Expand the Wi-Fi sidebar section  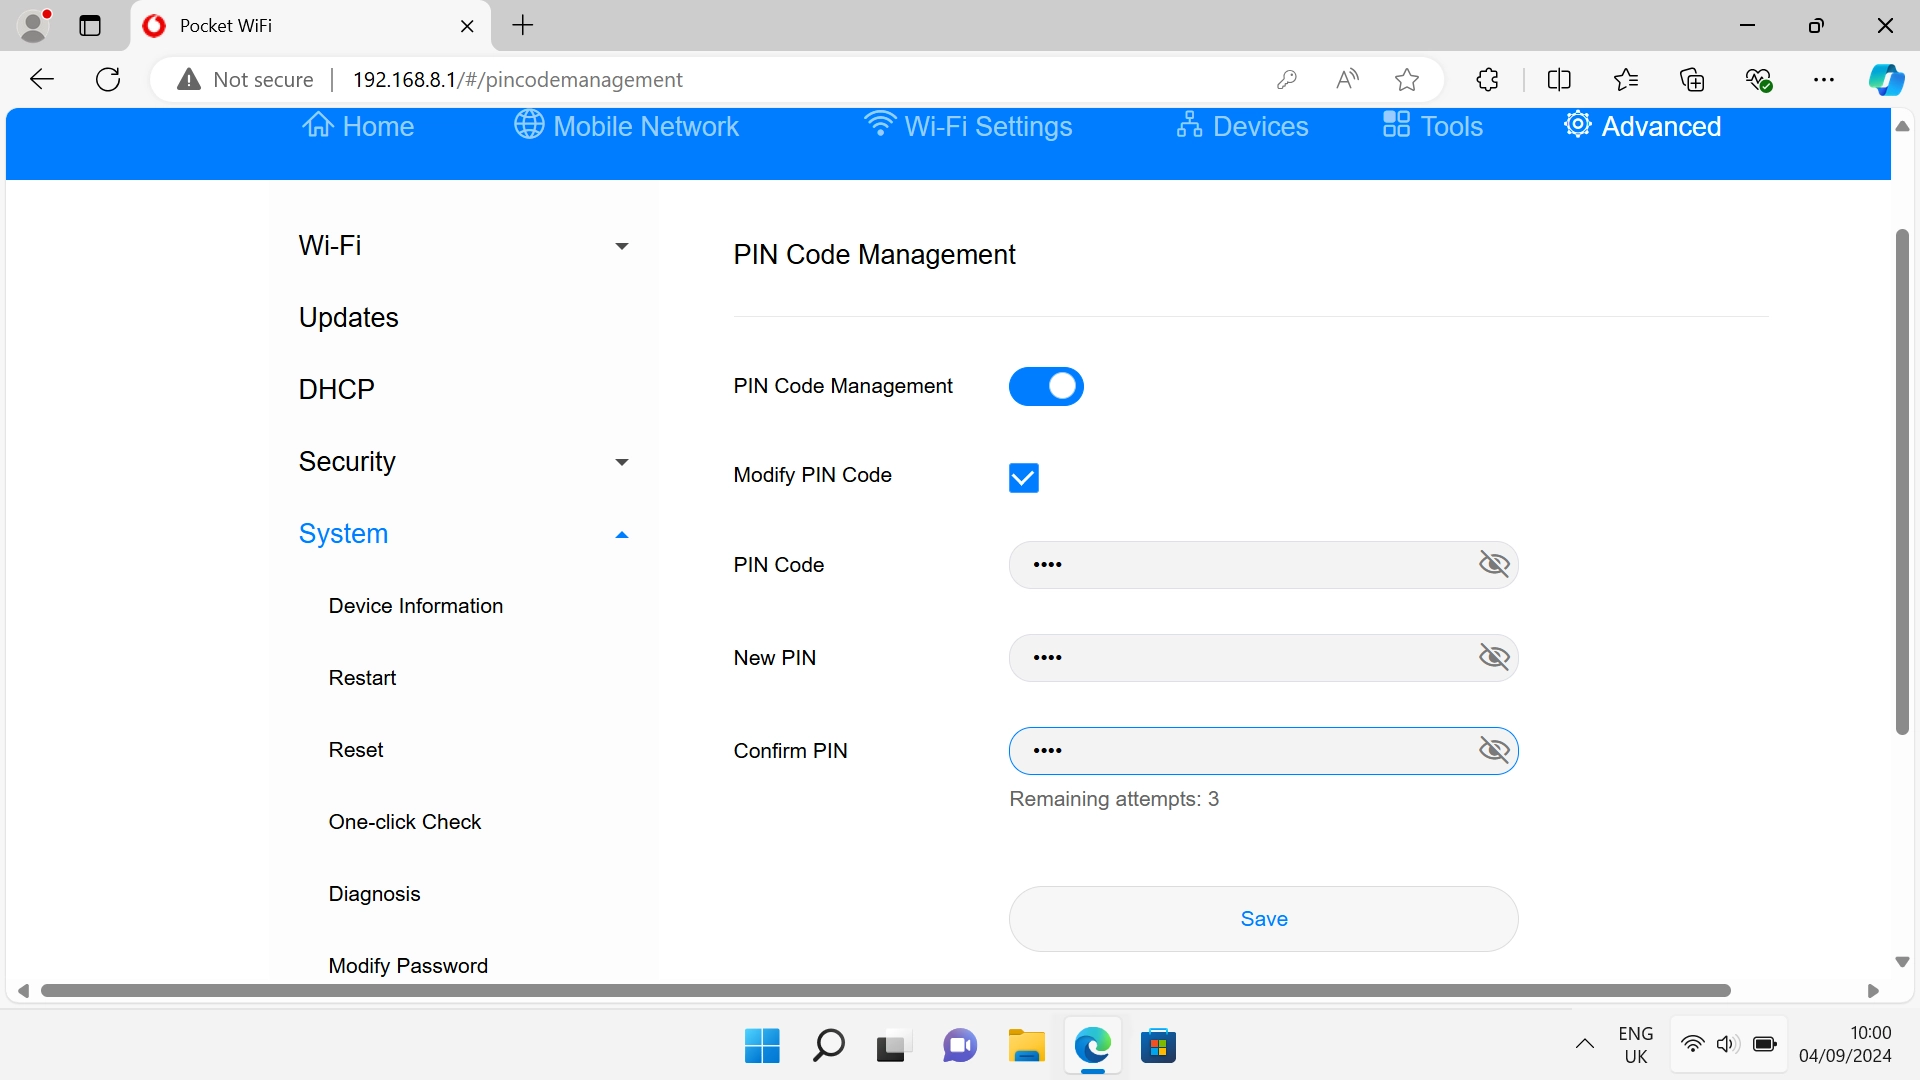coord(621,246)
